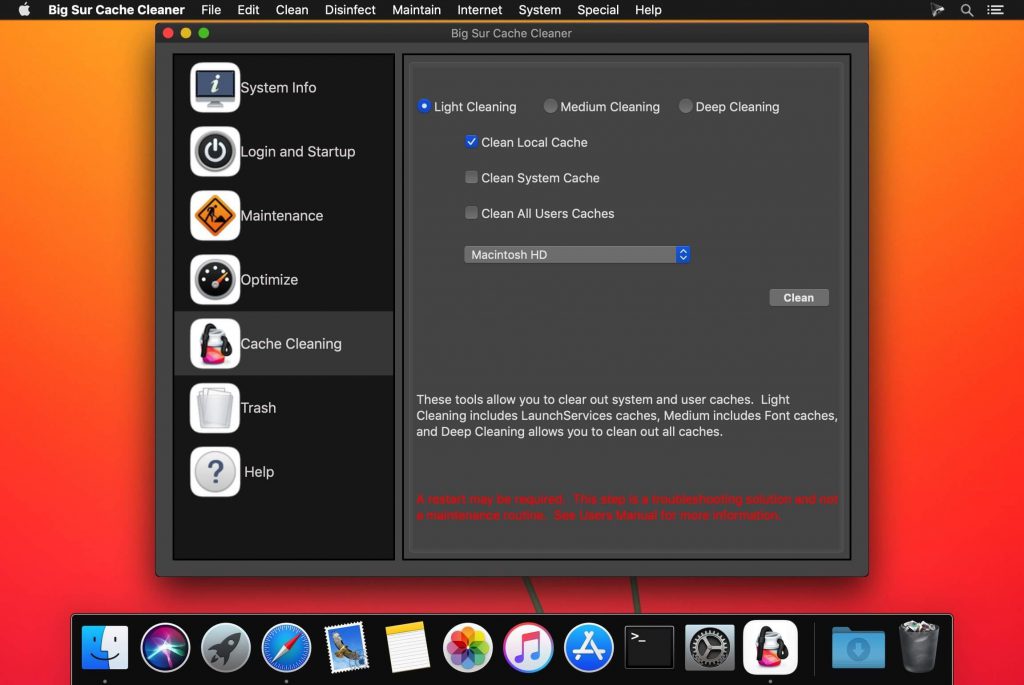Click the Optimize gauge icon

click(215, 280)
